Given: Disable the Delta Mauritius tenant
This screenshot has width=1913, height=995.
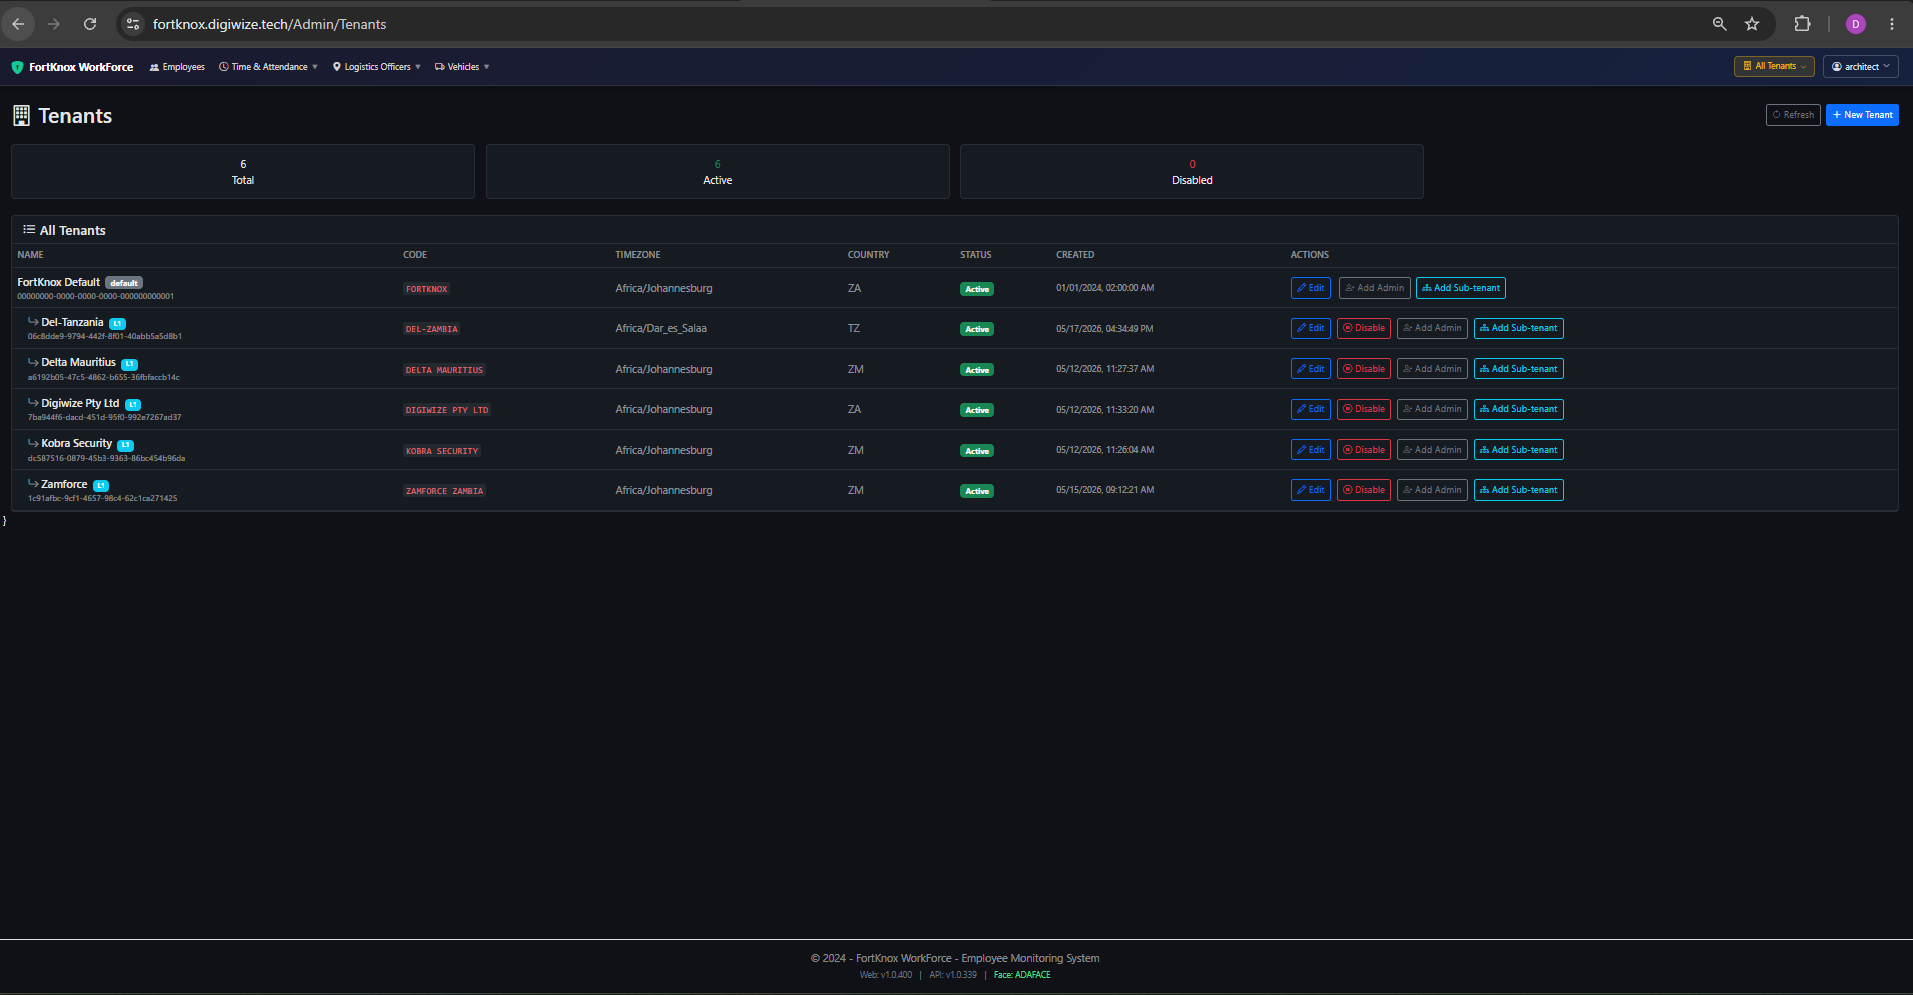Looking at the screenshot, I should (x=1364, y=369).
